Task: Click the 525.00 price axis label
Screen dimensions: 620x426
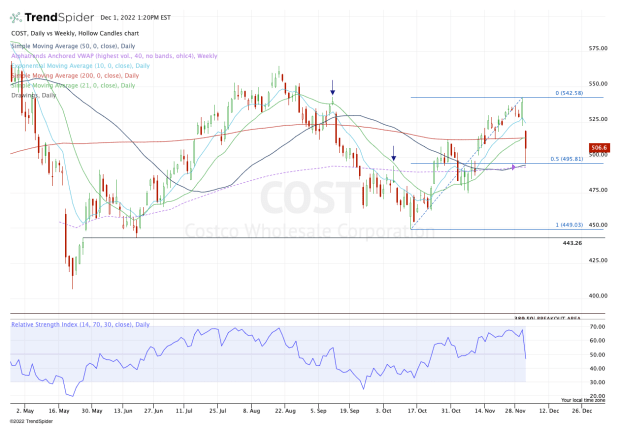Action: (598, 119)
